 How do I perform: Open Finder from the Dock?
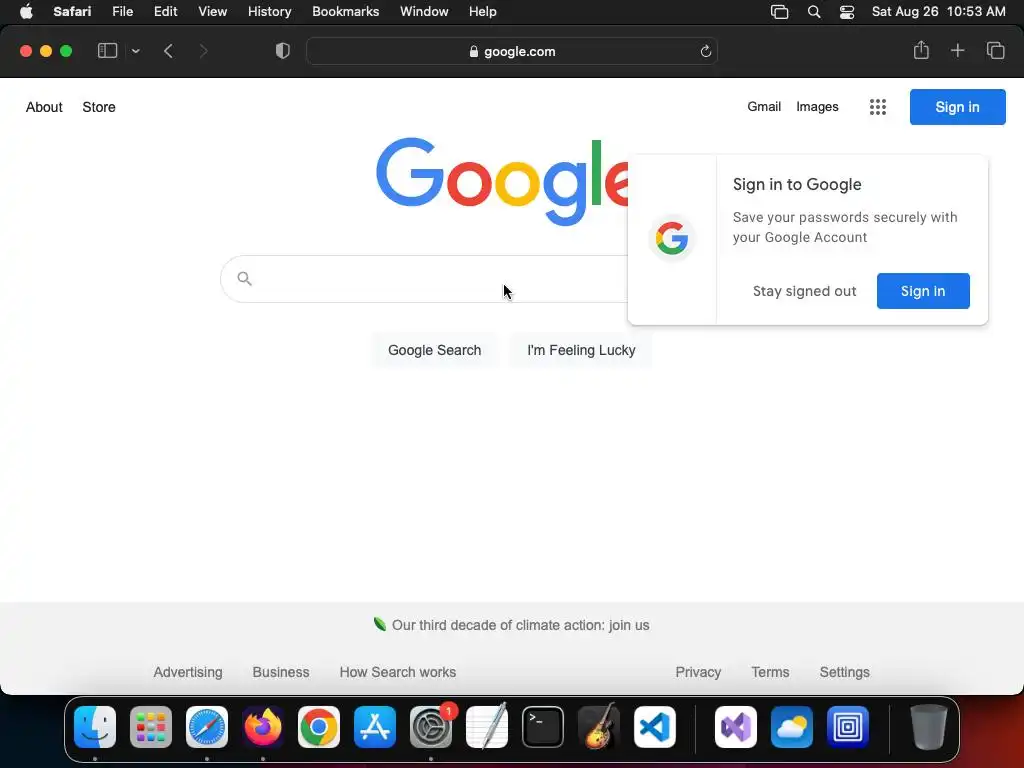click(95, 727)
